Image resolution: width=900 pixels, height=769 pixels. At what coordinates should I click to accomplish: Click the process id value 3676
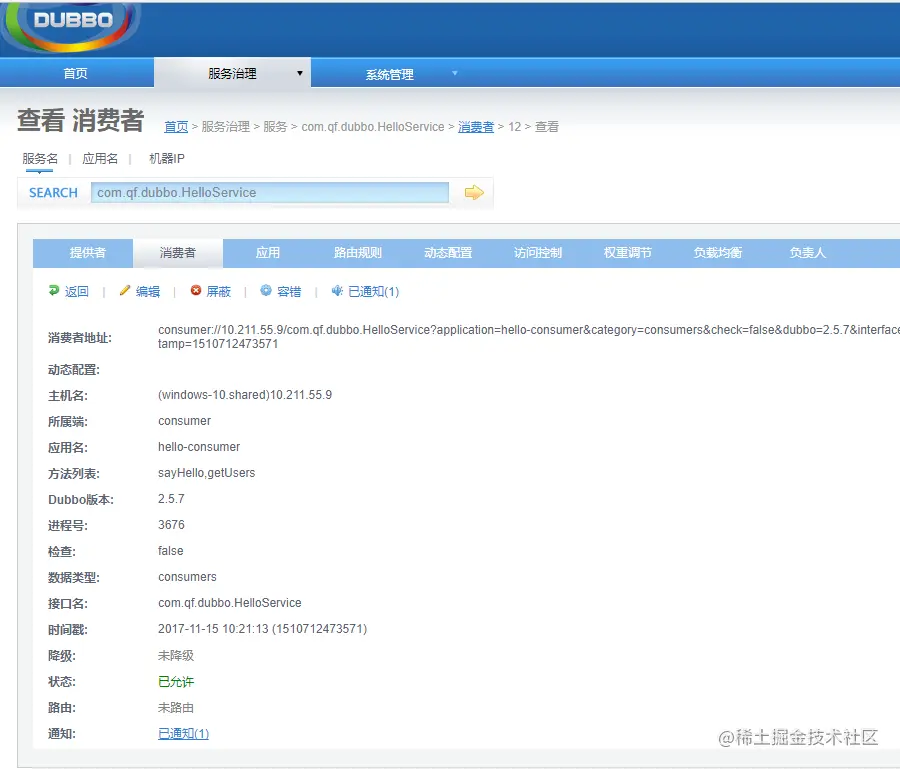point(172,525)
